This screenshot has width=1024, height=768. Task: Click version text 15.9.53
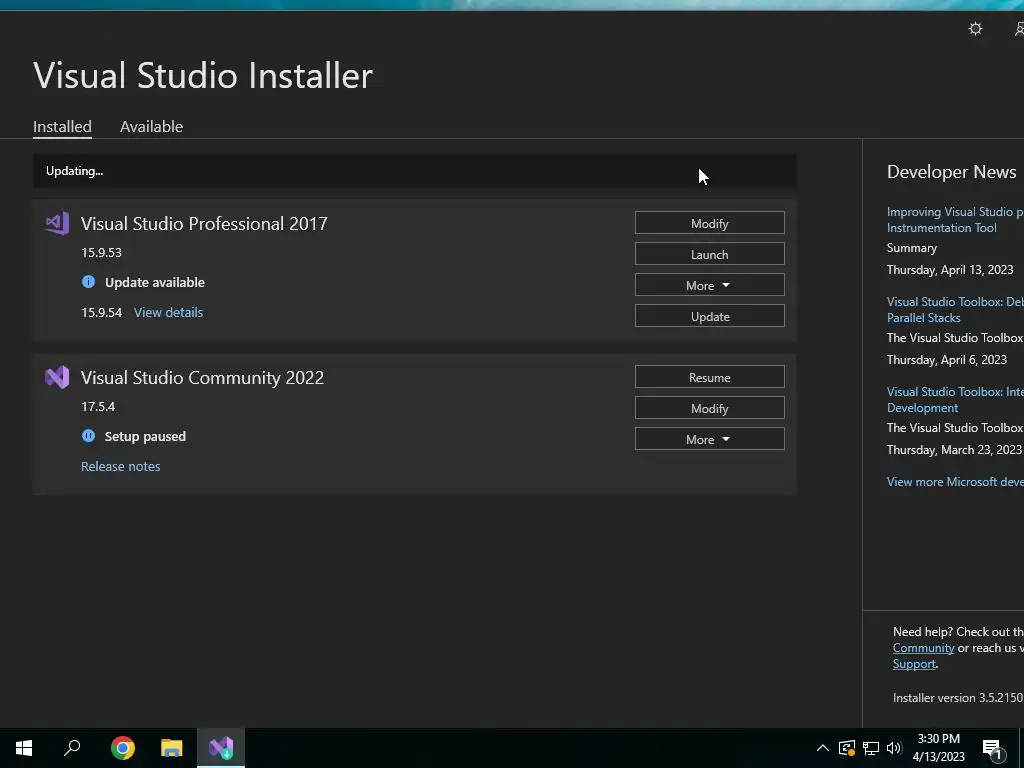pos(101,252)
